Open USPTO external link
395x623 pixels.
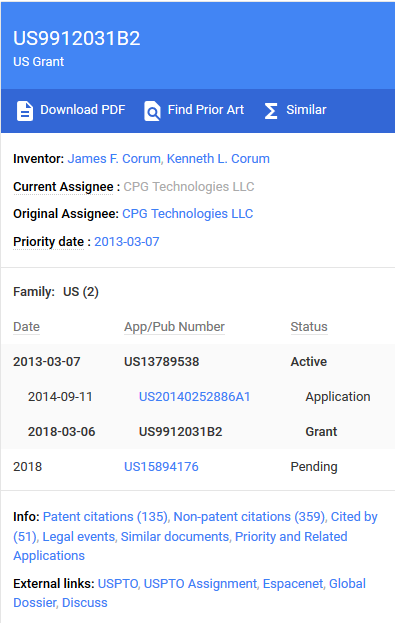(118, 584)
